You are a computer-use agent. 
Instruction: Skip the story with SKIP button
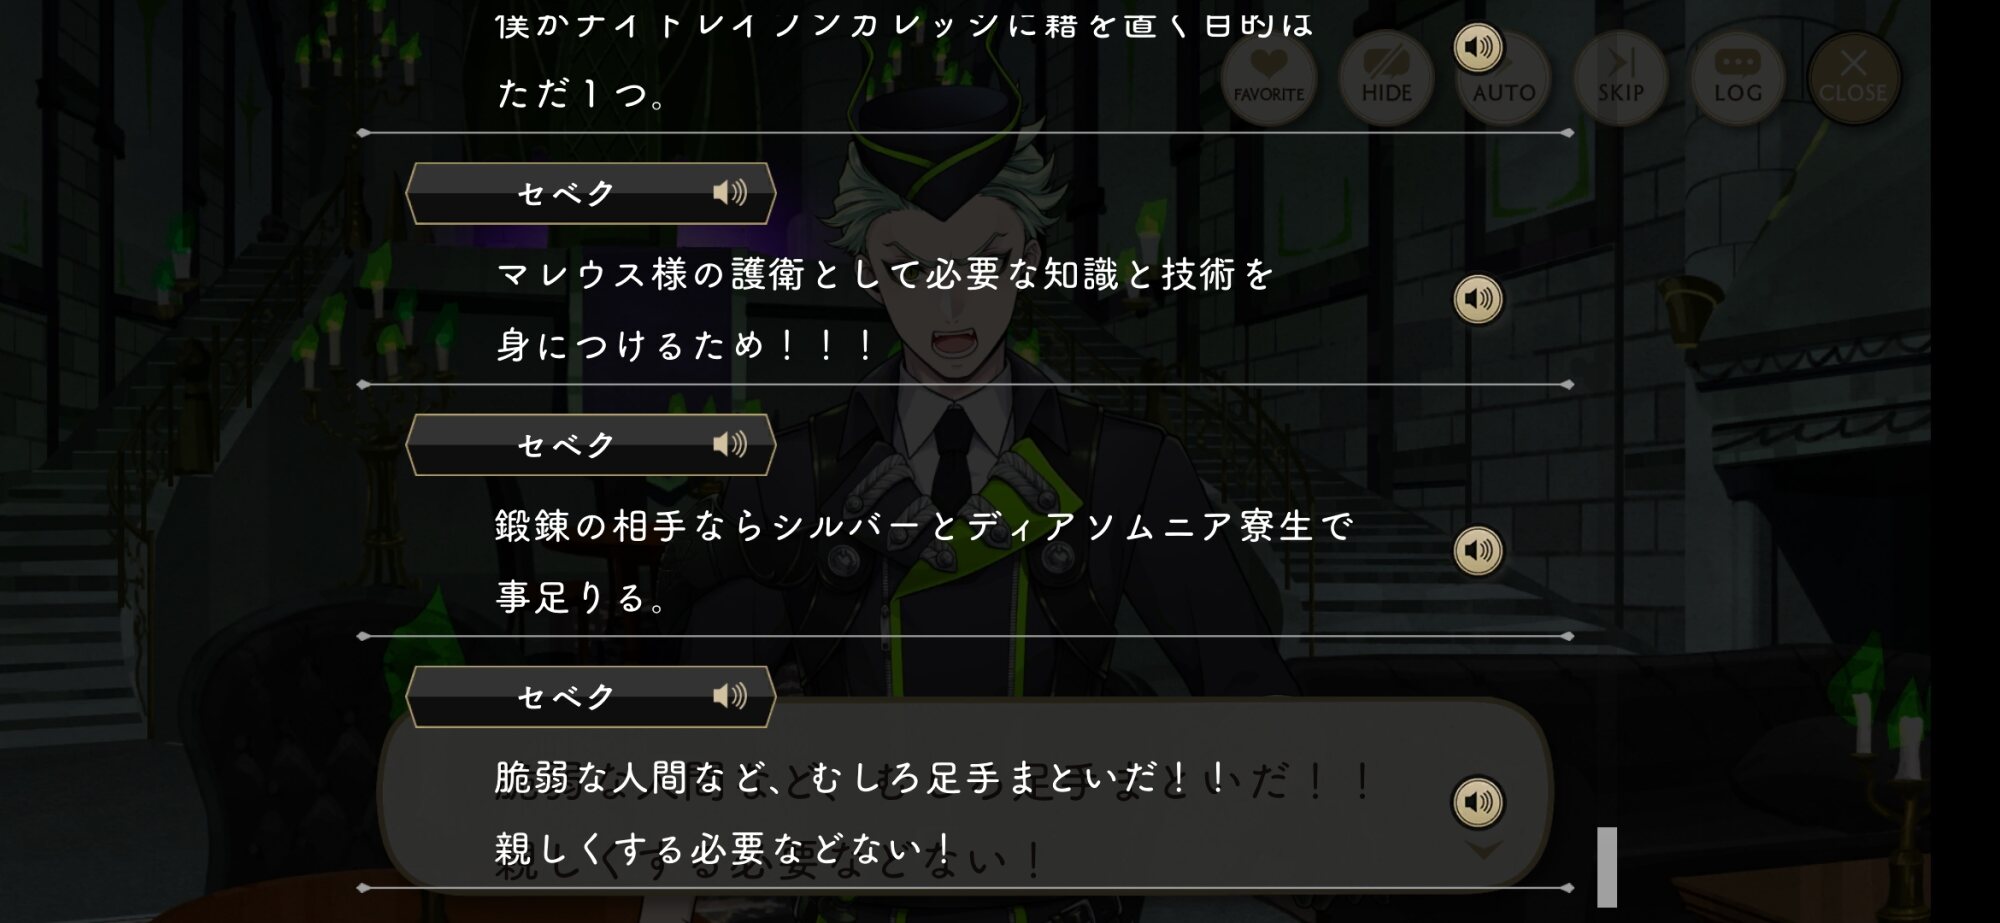click(x=1620, y=77)
